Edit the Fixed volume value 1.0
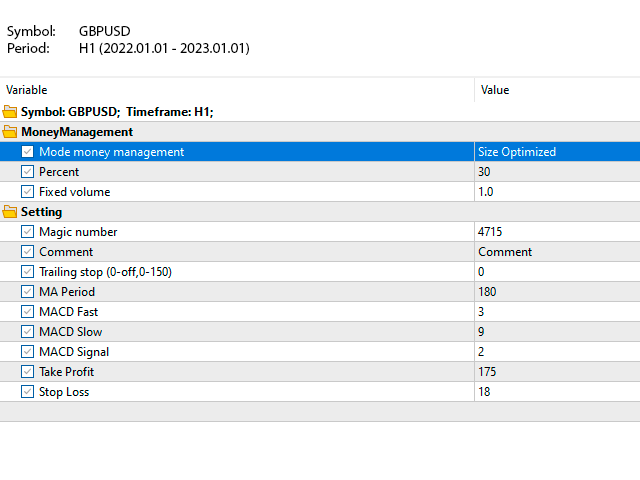This screenshot has height=480, width=640. [x=557, y=191]
